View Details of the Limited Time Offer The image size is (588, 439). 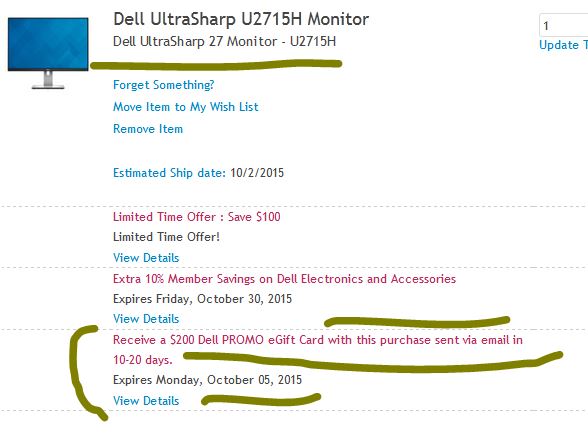click(146, 258)
